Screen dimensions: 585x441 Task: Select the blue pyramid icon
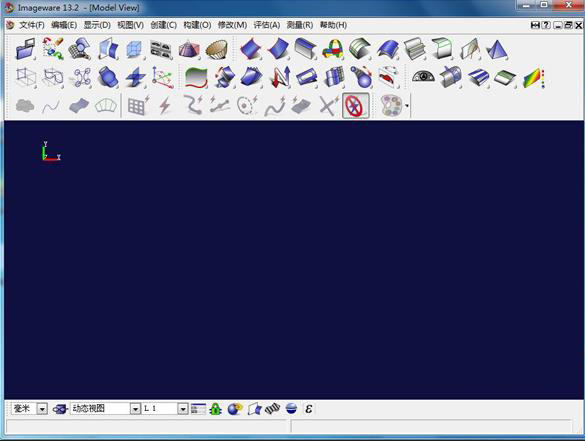497,49
